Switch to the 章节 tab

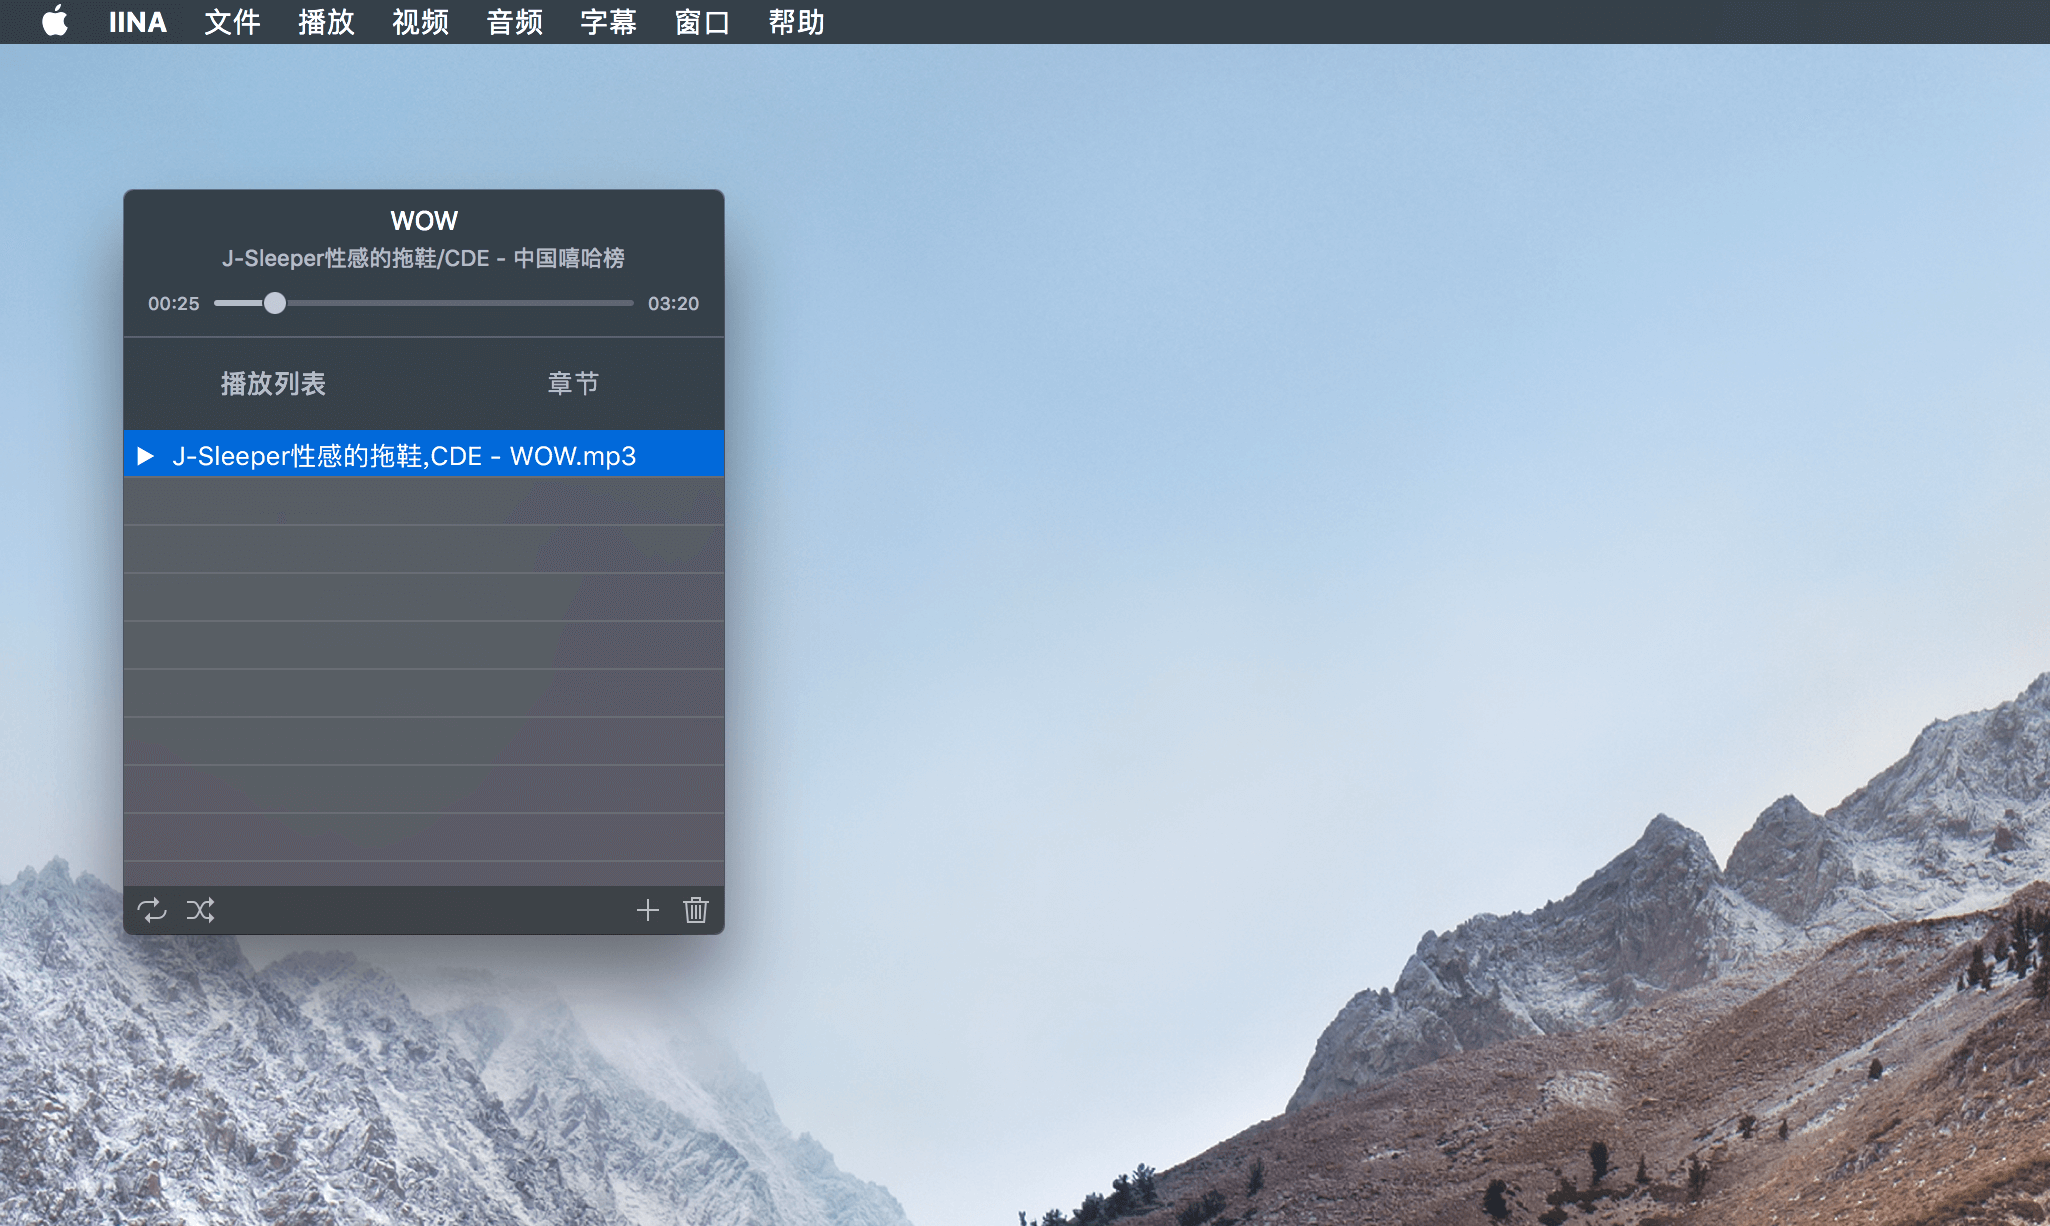pyautogui.click(x=573, y=383)
